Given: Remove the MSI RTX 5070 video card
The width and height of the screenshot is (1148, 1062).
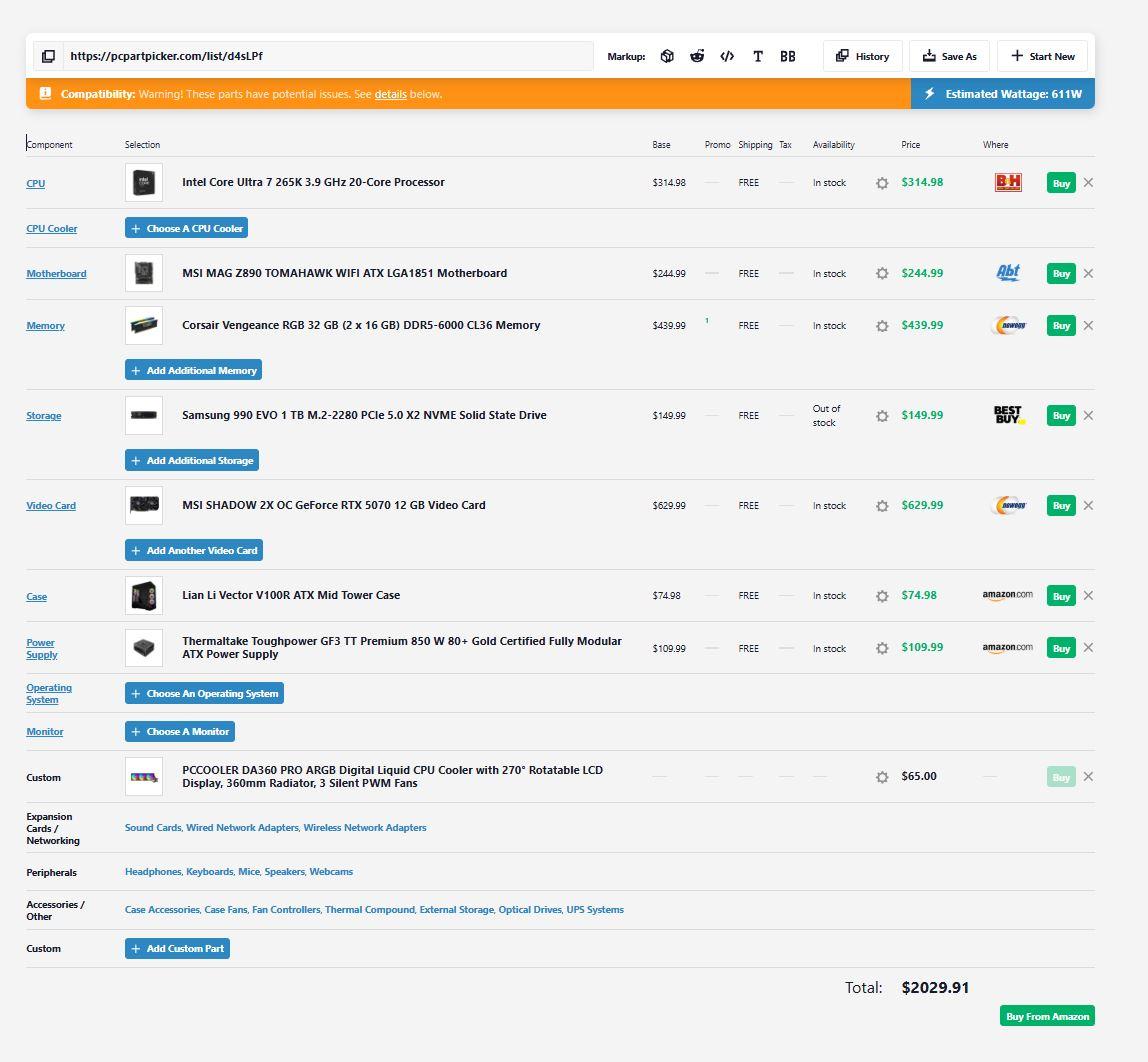Looking at the screenshot, I should [x=1089, y=505].
